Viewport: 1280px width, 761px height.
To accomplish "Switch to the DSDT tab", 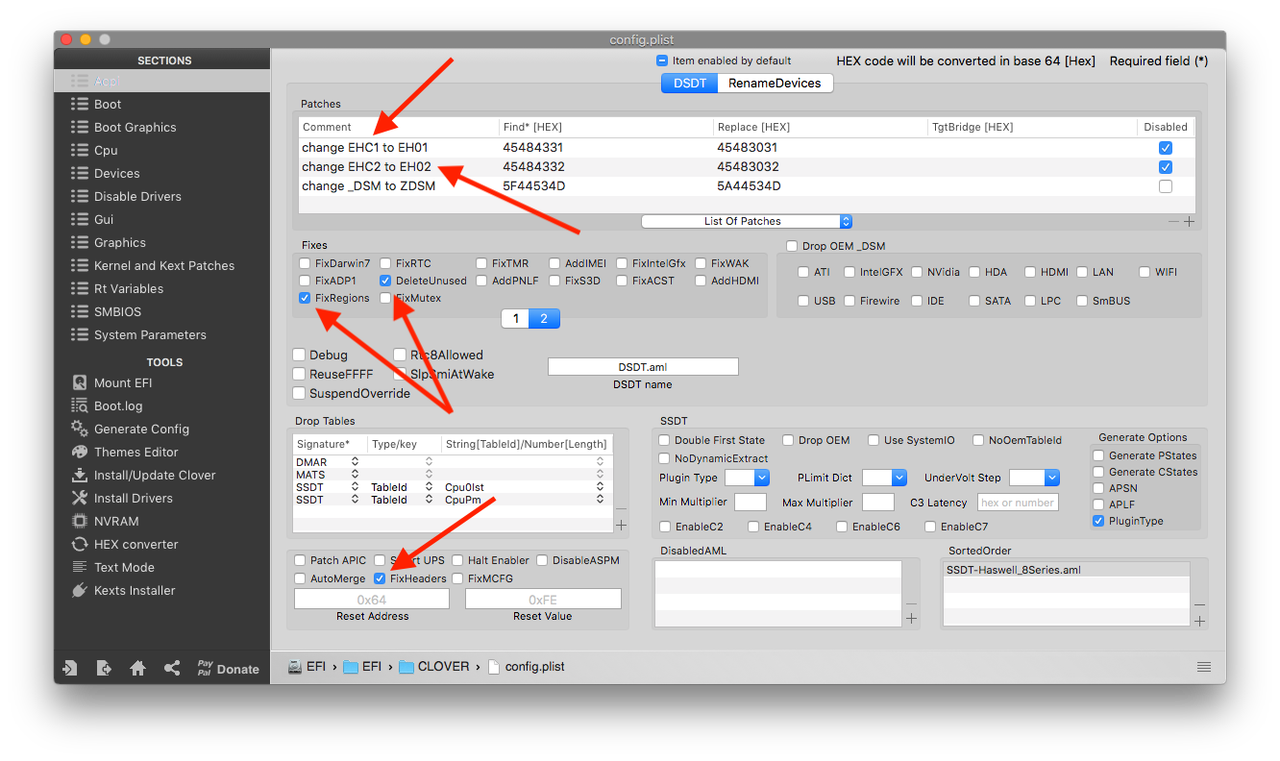I will pyautogui.click(x=690, y=83).
